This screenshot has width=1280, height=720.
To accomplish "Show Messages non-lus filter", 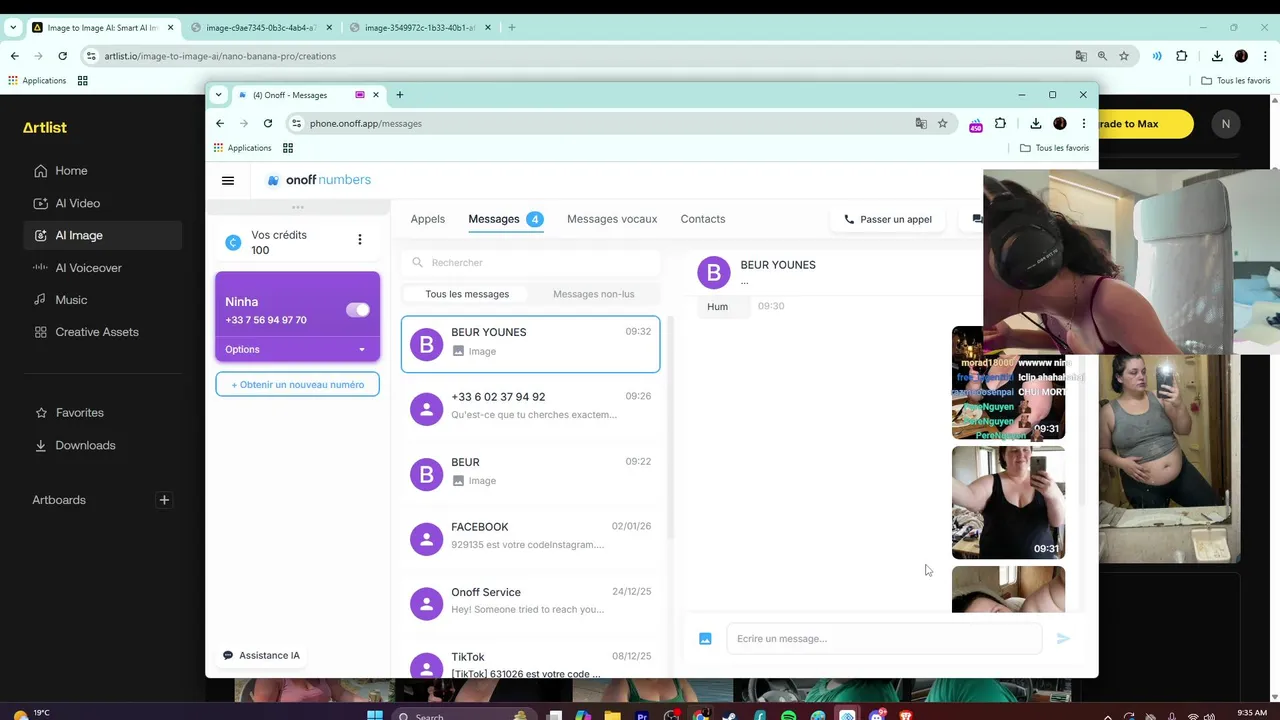I will (594, 294).
